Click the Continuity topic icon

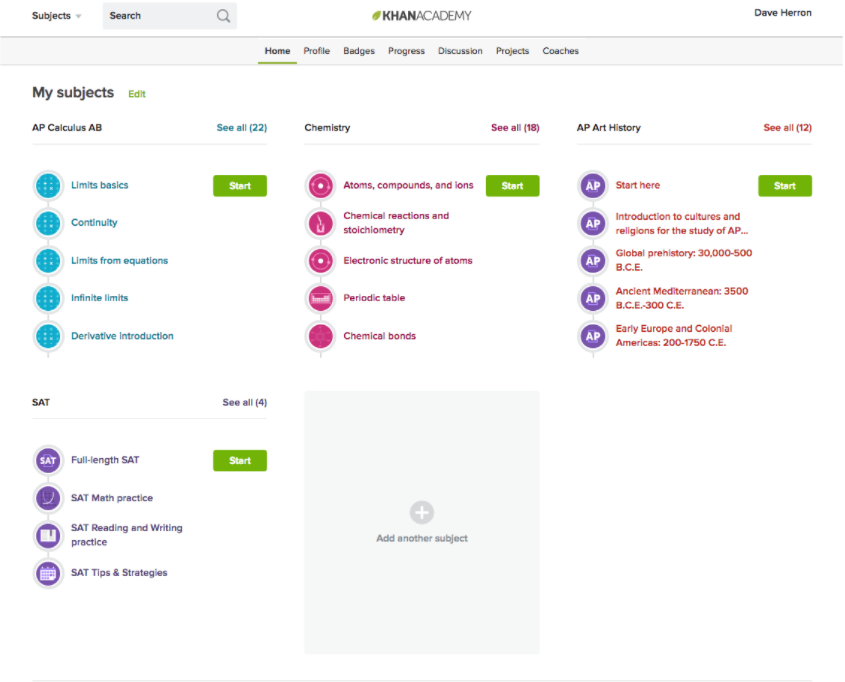pyautogui.click(x=48, y=223)
